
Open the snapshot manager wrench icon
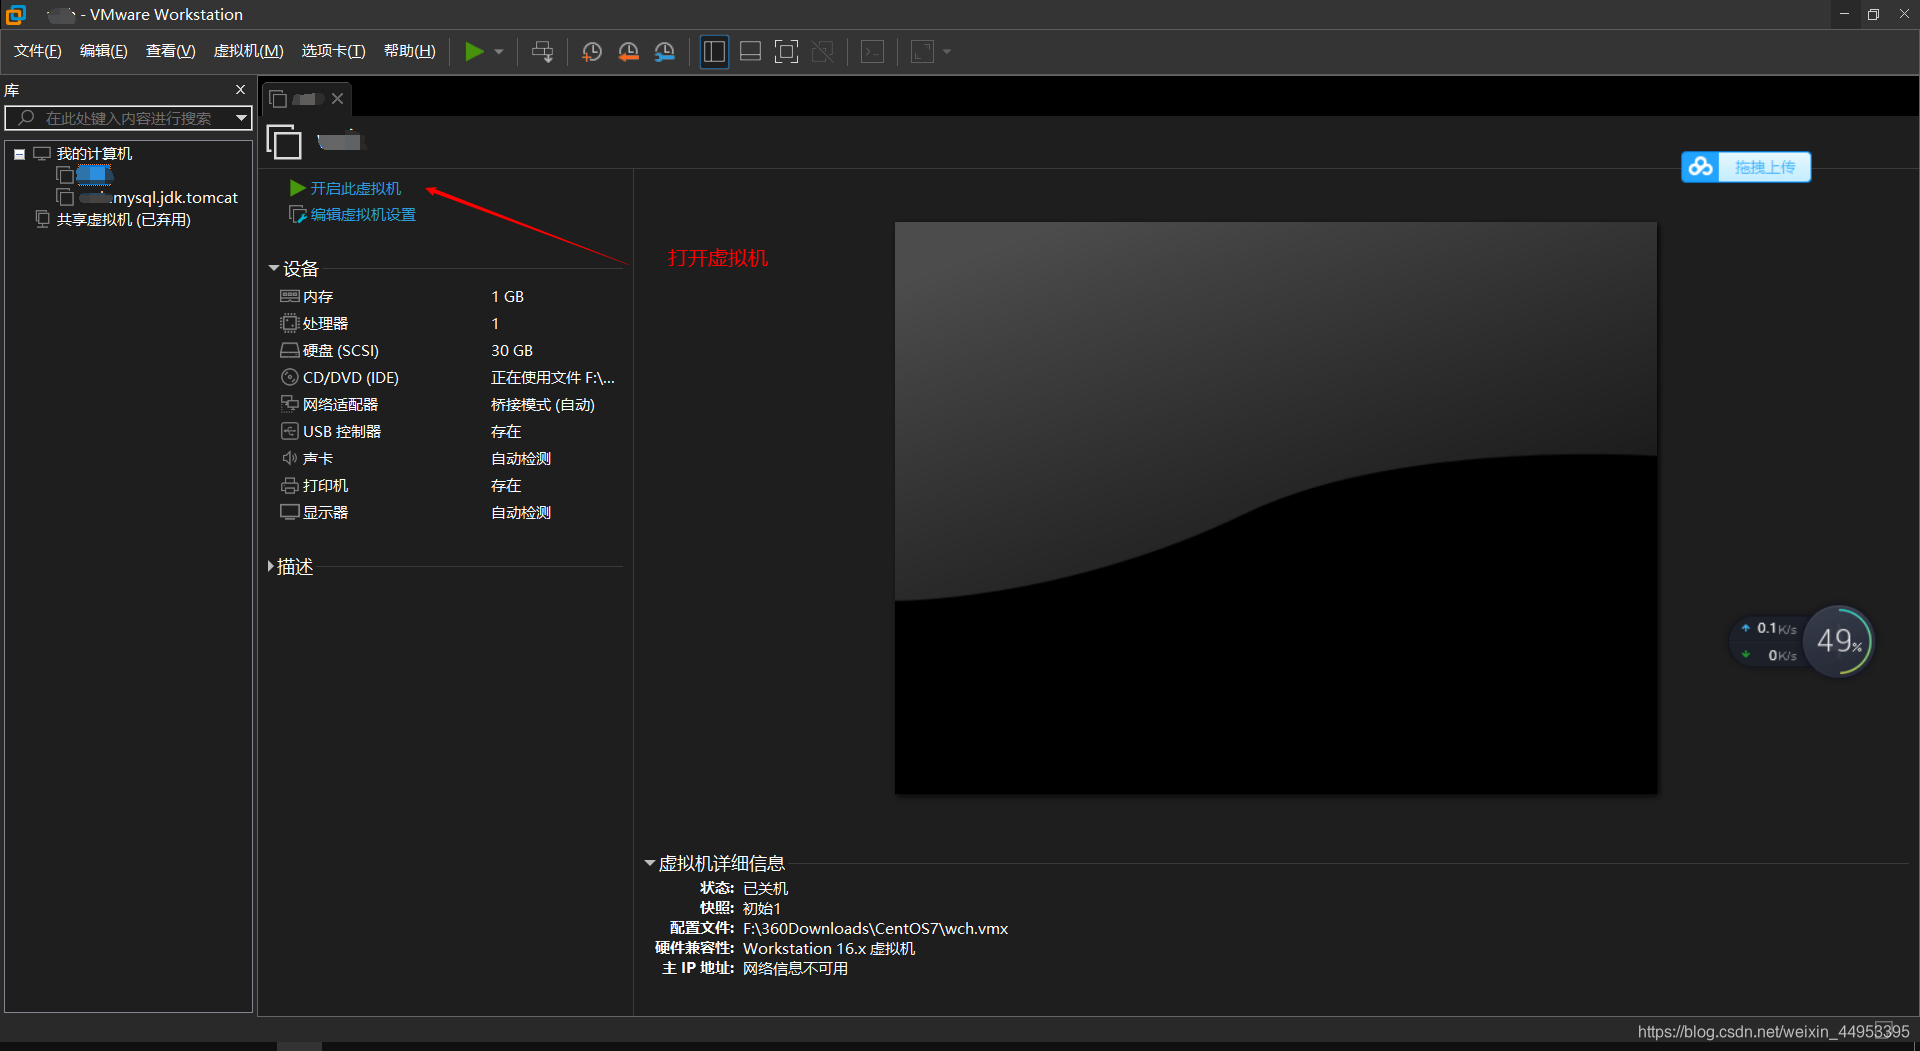[x=665, y=51]
